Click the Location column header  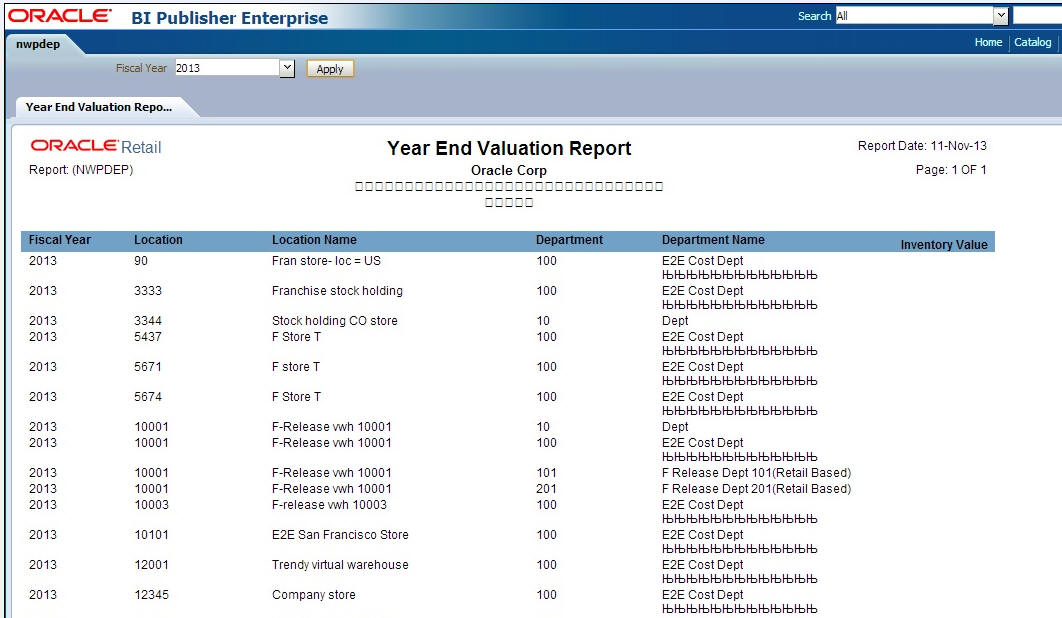(x=158, y=239)
